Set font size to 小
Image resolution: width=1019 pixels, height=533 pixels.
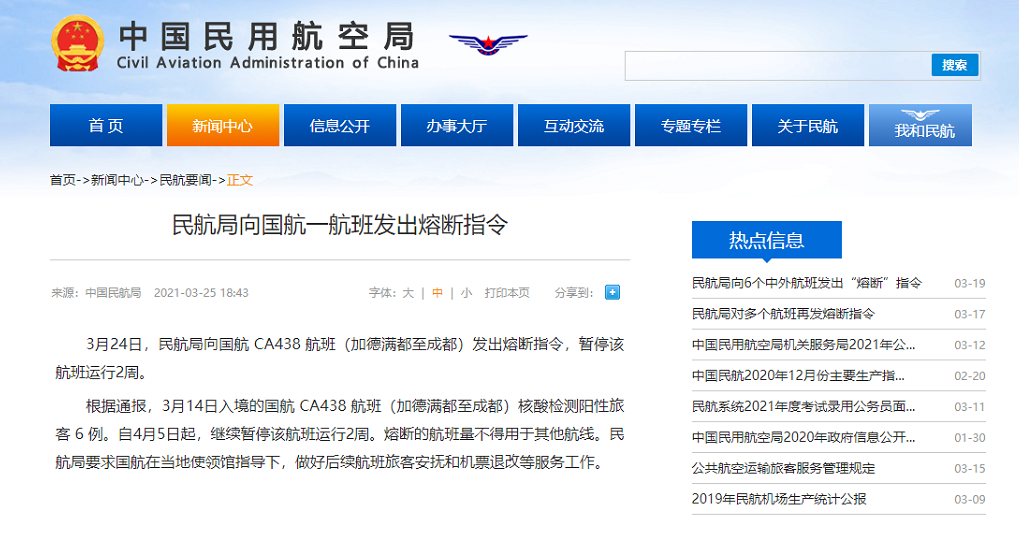point(466,293)
